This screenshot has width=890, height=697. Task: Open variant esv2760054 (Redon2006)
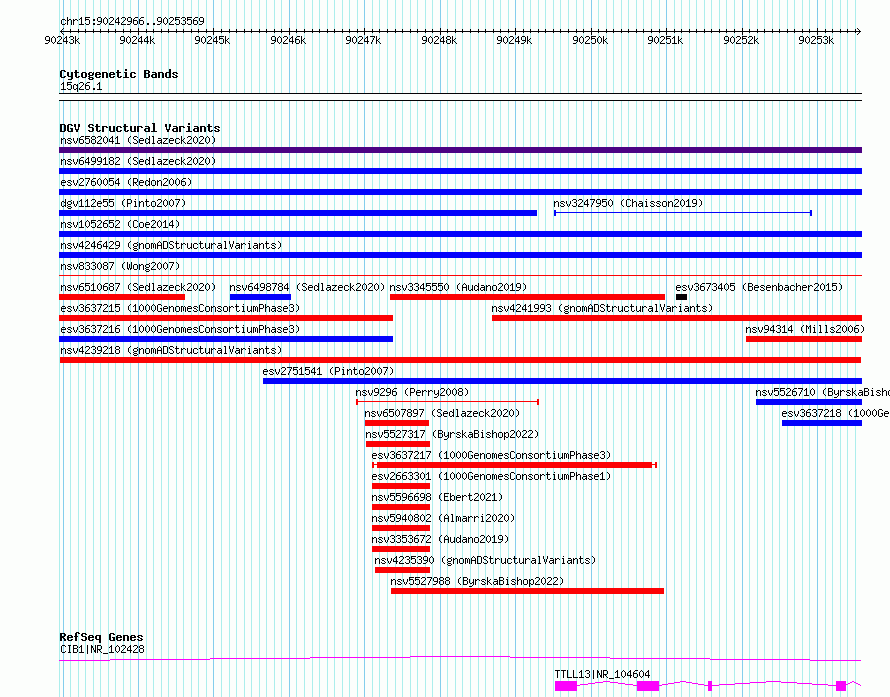tap(126, 182)
